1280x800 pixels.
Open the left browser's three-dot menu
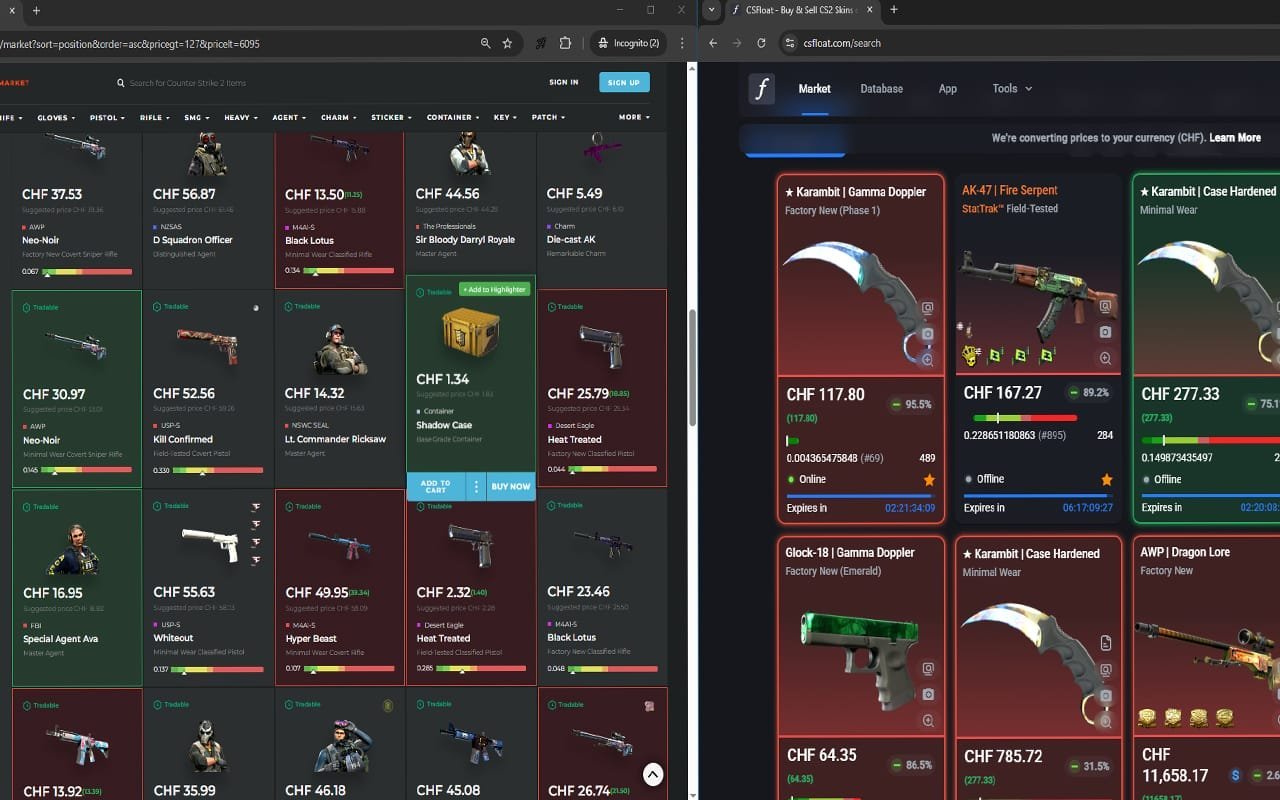682,44
